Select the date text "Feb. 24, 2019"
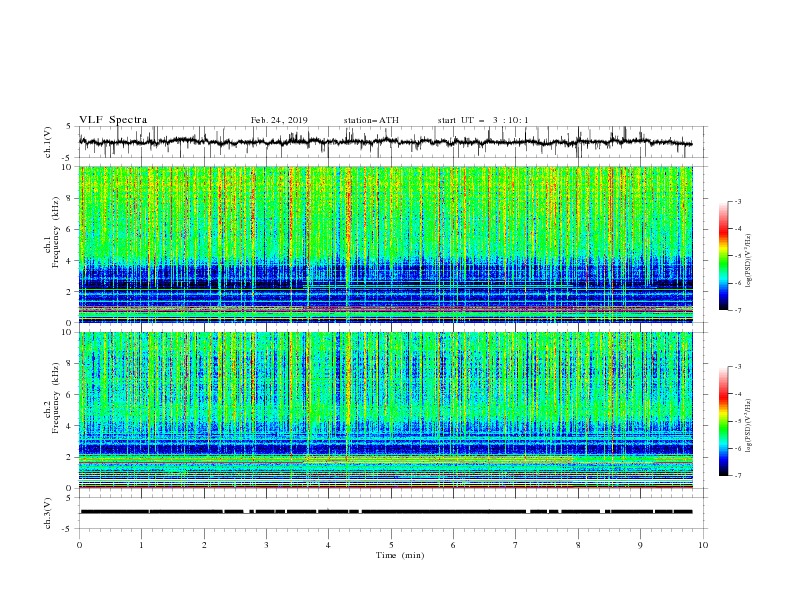Image resolution: width=792 pixels, height=612 pixels. pos(279,120)
